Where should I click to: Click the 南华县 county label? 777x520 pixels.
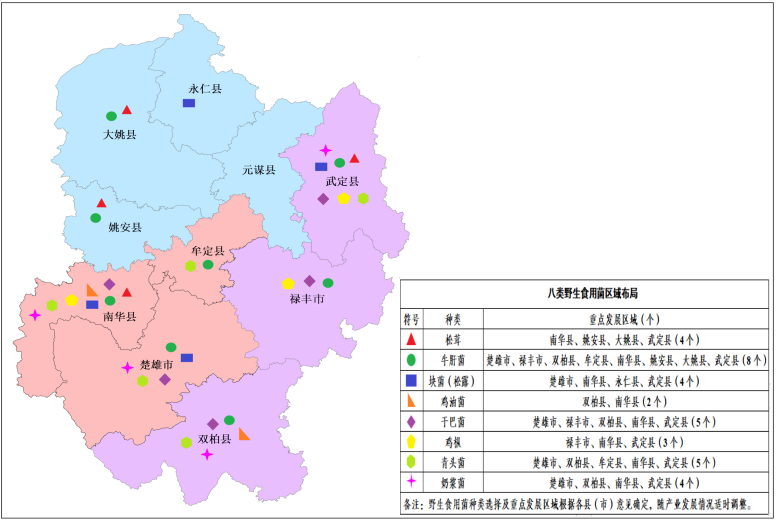118,316
